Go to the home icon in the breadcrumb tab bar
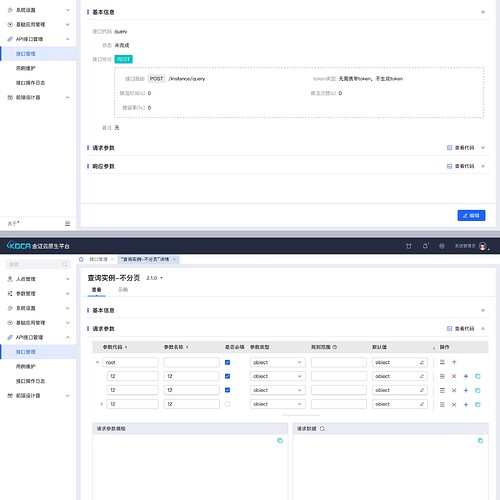The height and width of the screenshot is (500, 500). tap(81, 259)
